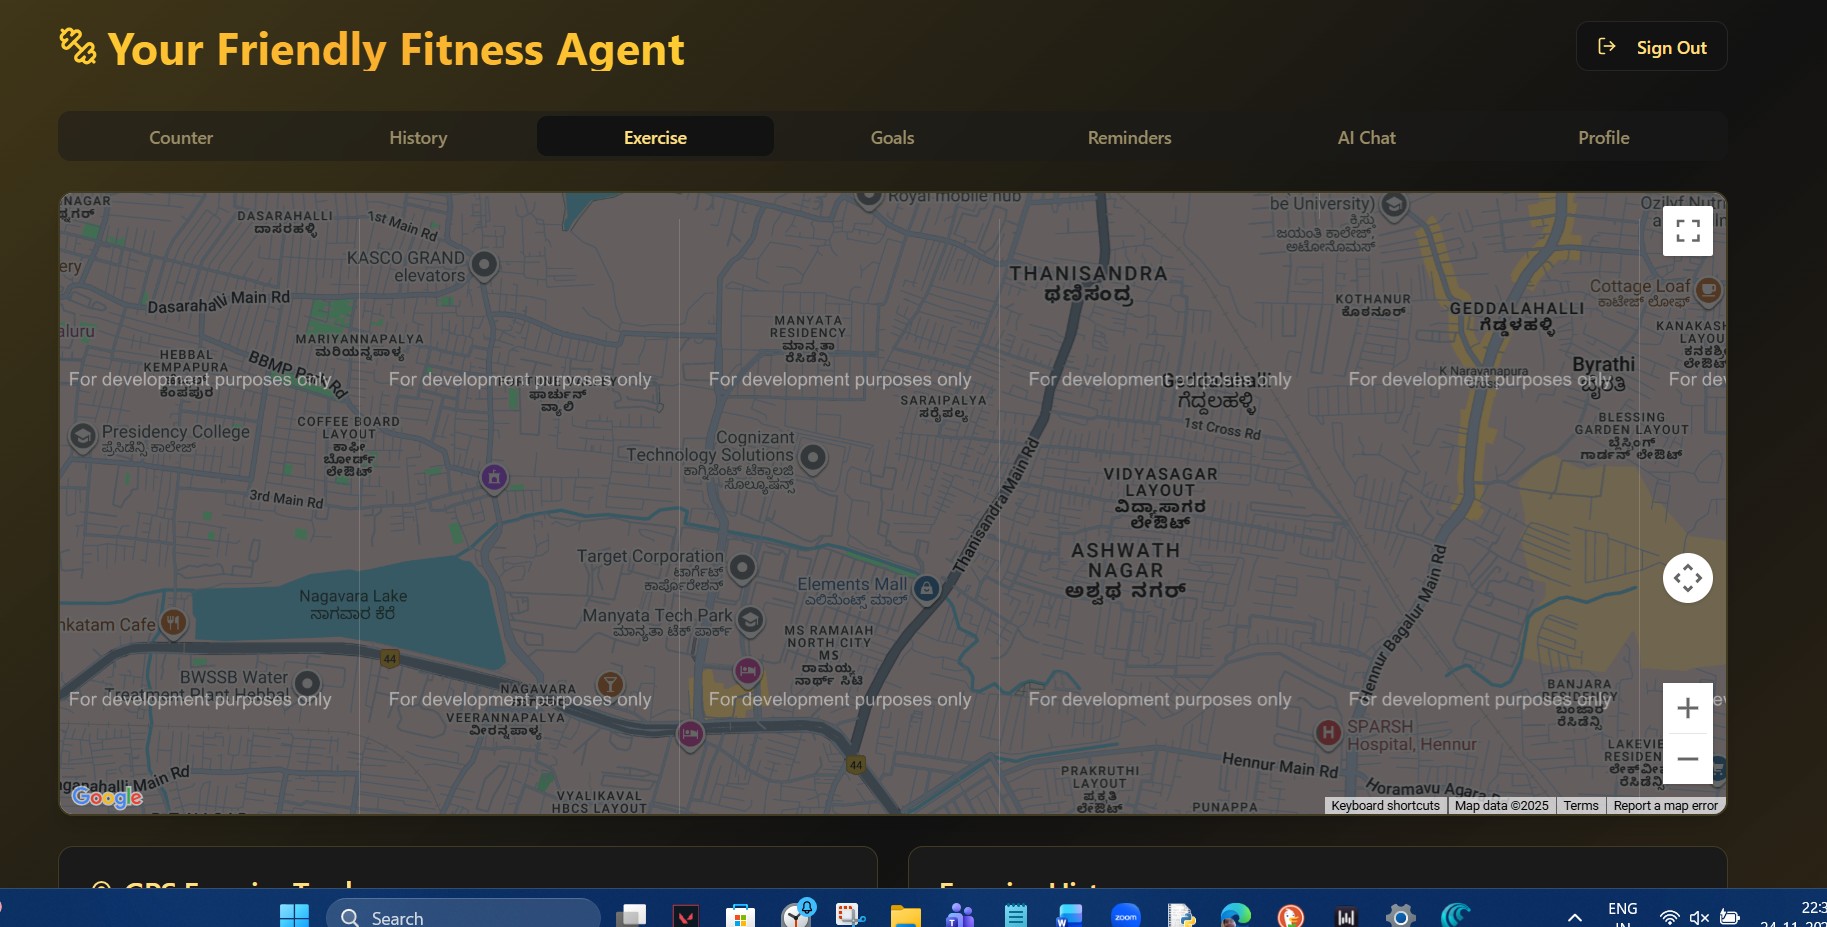Open the map Terms link
Image resolution: width=1827 pixels, height=927 pixels.
pyautogui.click(x=1581, y=805)
